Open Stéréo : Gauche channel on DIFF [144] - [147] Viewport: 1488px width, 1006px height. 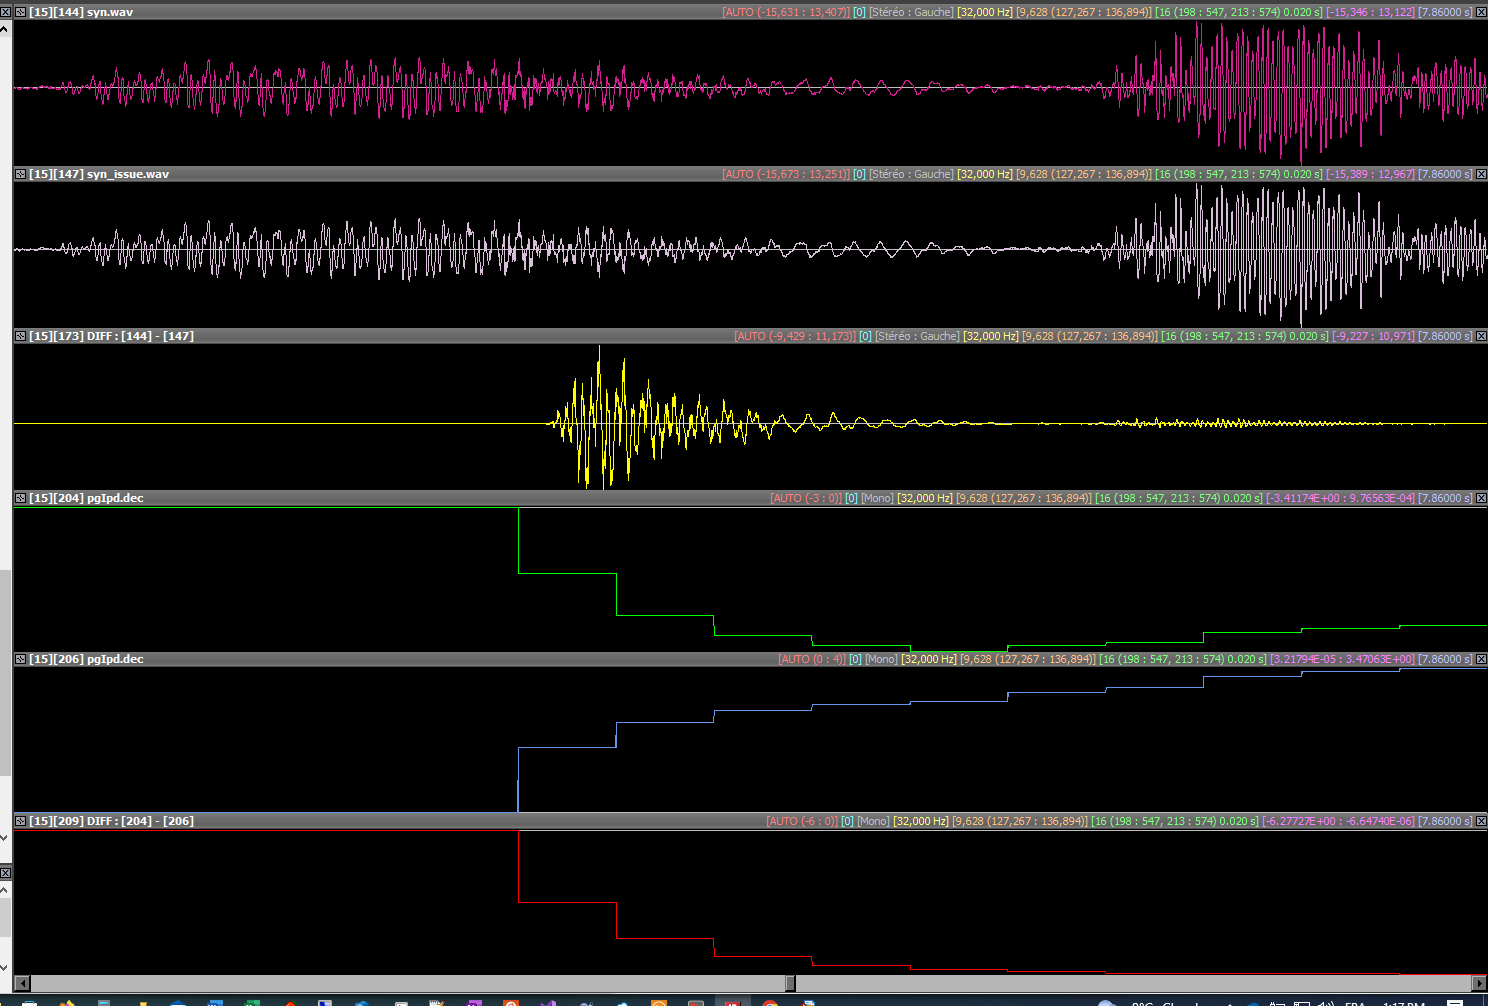(916, 336)
